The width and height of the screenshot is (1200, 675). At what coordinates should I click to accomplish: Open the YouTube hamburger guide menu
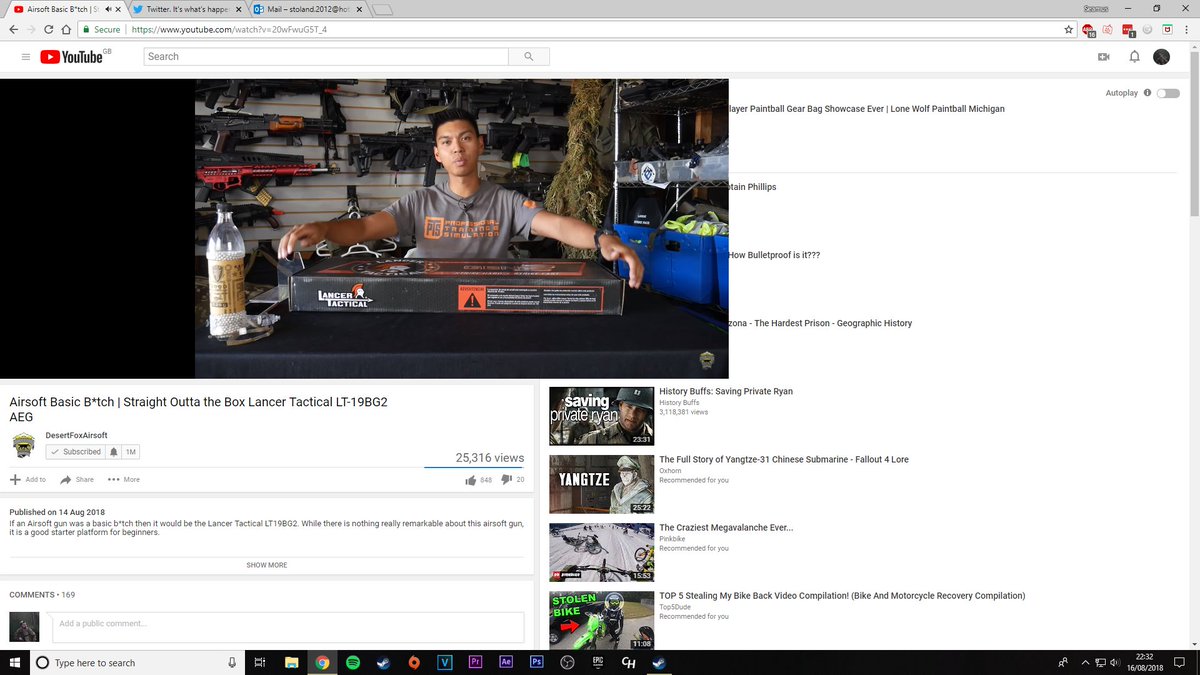coord(26,57)
